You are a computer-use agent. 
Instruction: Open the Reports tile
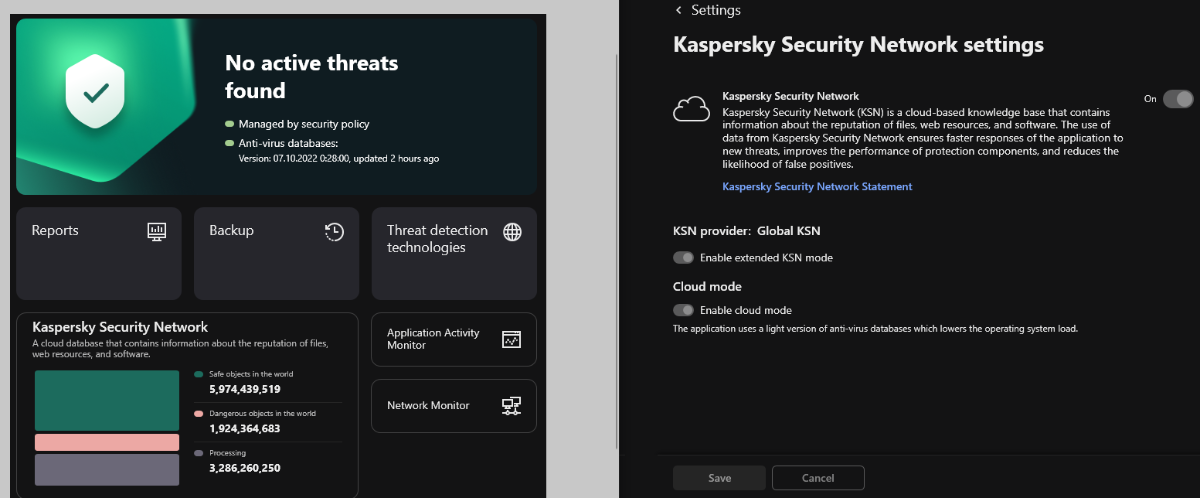[x=98, y=253]
